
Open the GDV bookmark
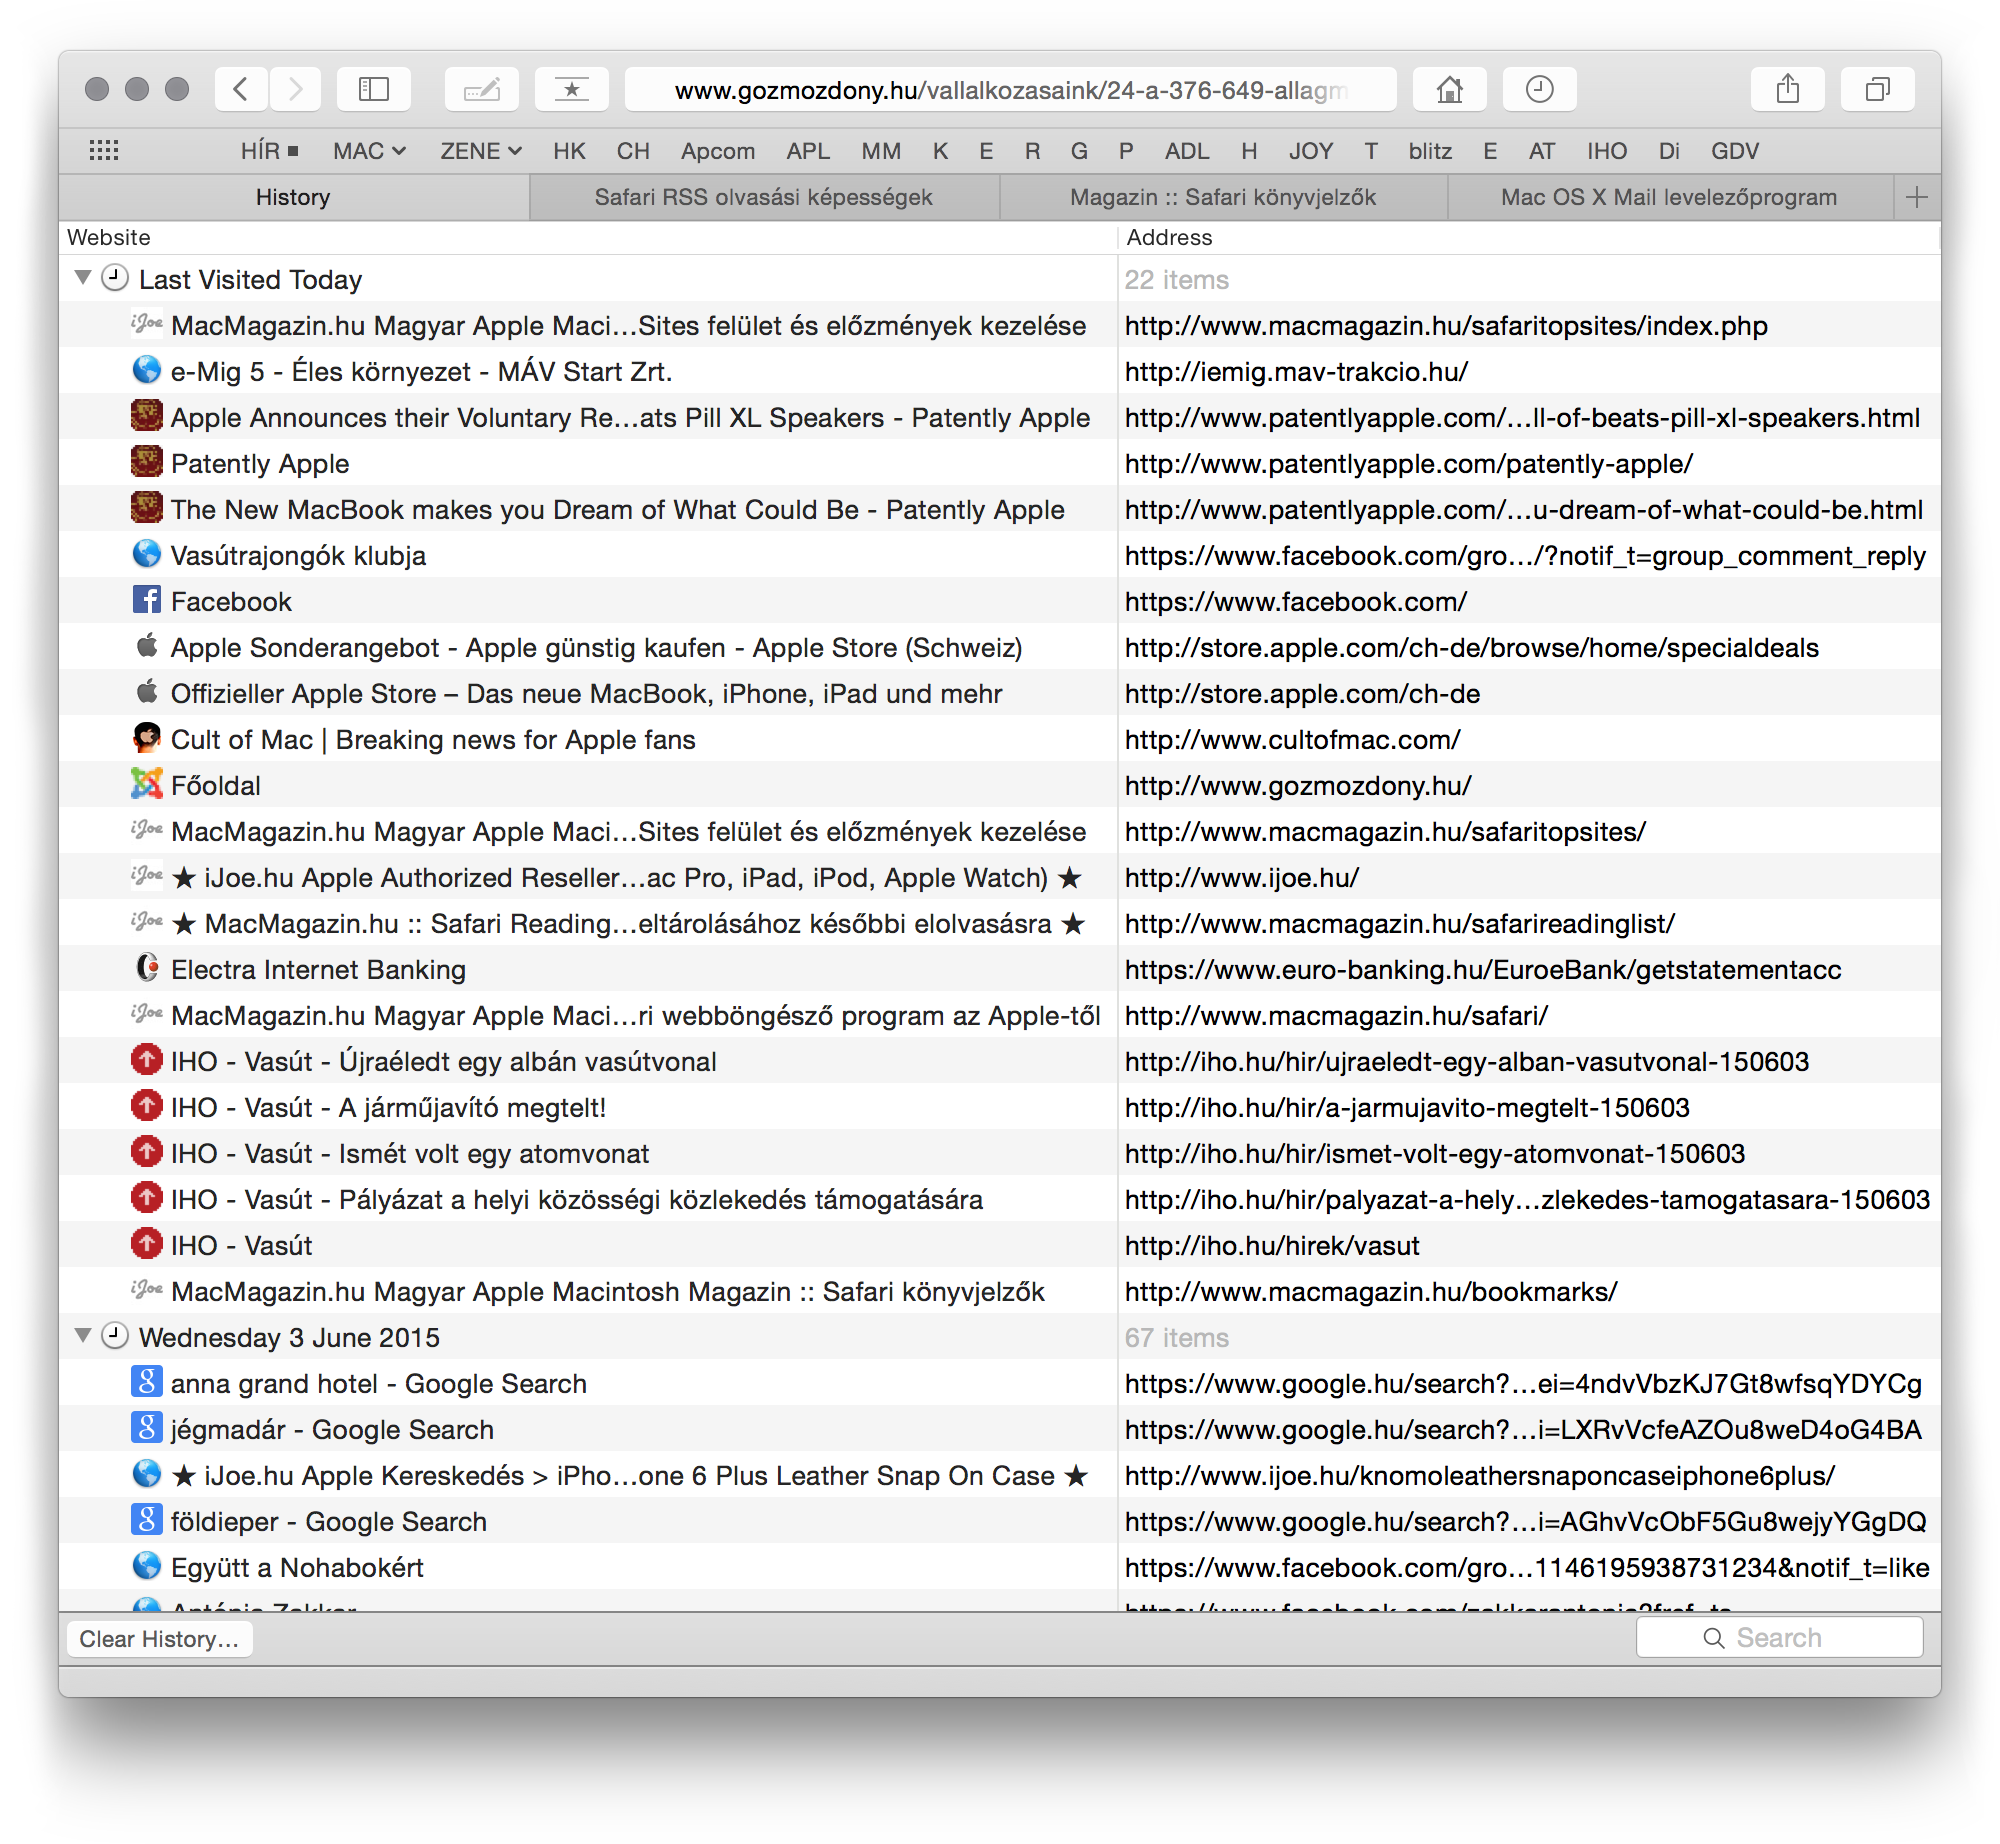coord(1734,151)
